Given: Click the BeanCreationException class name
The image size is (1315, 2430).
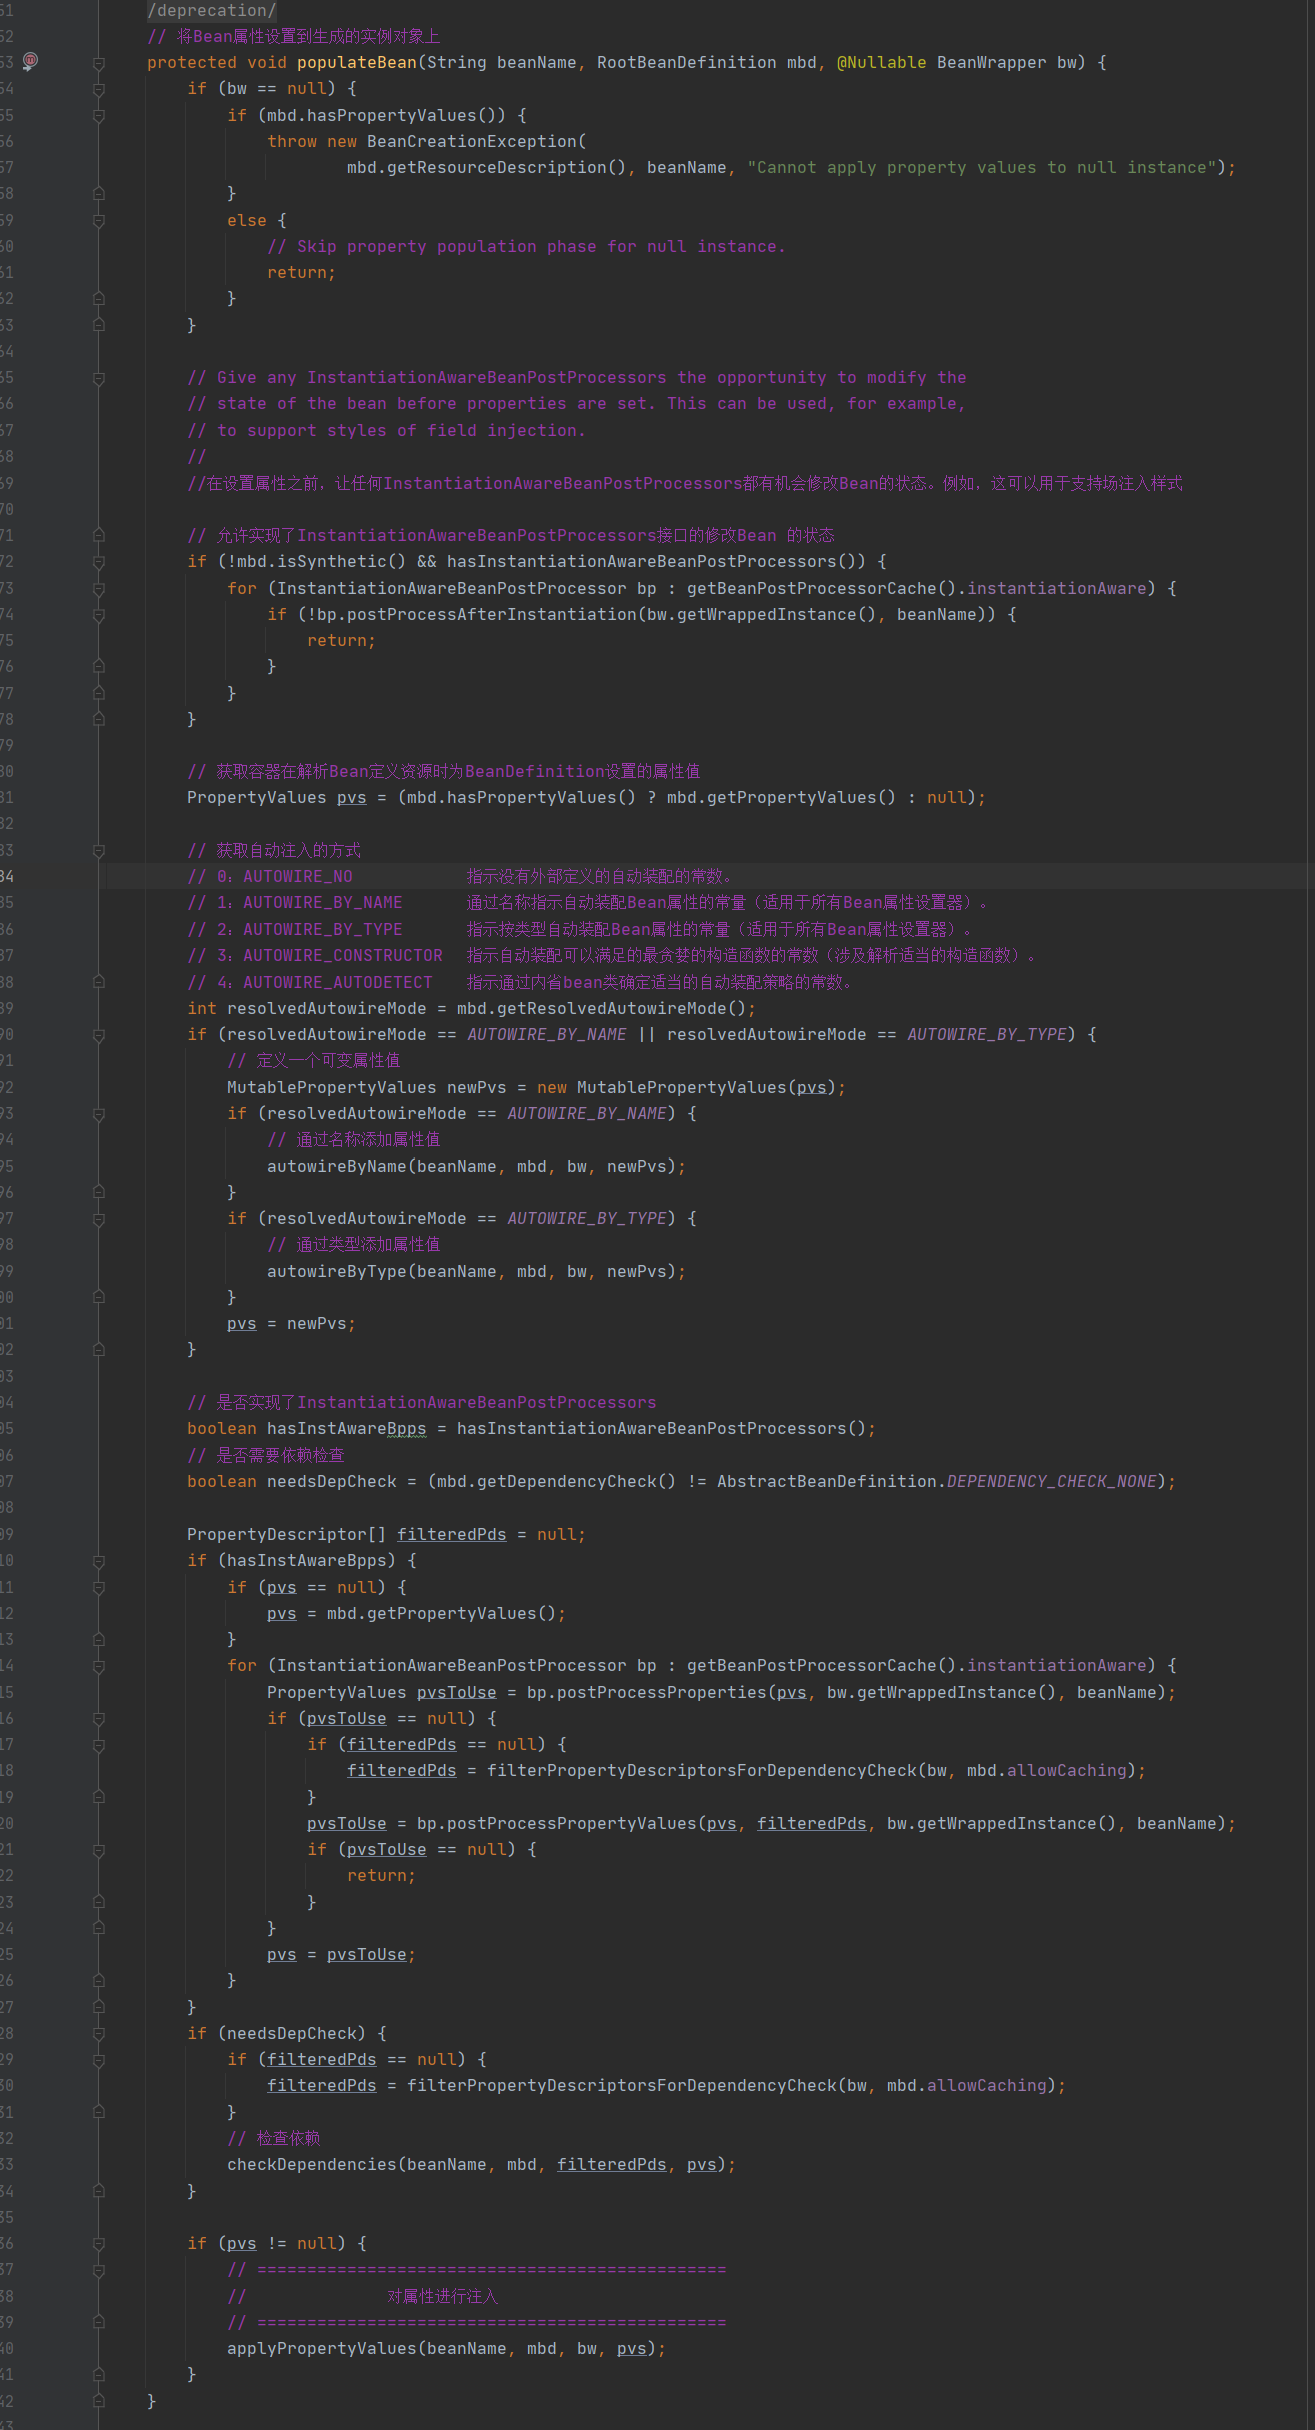Looking at the screenshot, I should click(x=471, y=141).
